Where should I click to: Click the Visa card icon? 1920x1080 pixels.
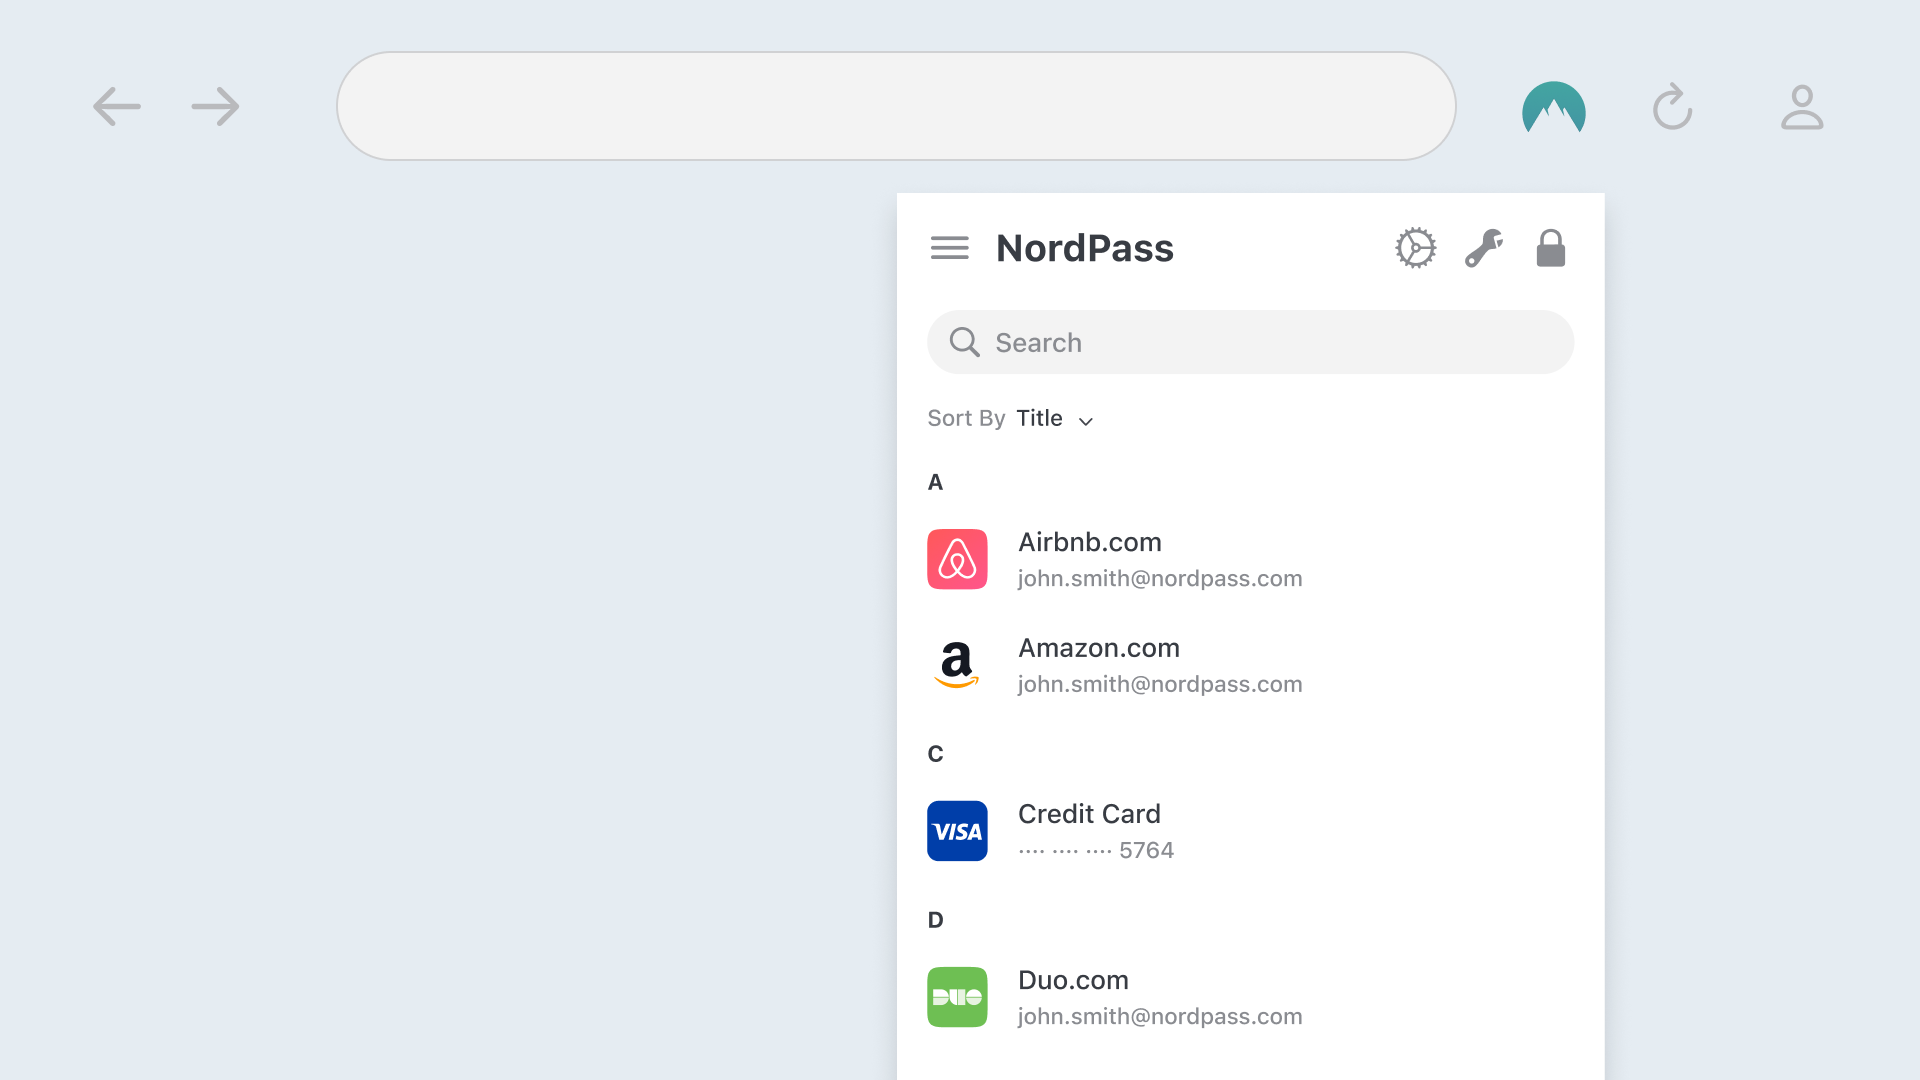(x=957, y=831)
